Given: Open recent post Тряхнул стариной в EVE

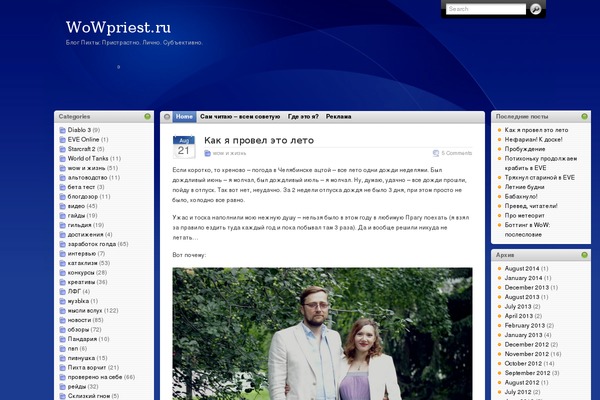Looking at the screenshot, I should (x=540, y=178).
